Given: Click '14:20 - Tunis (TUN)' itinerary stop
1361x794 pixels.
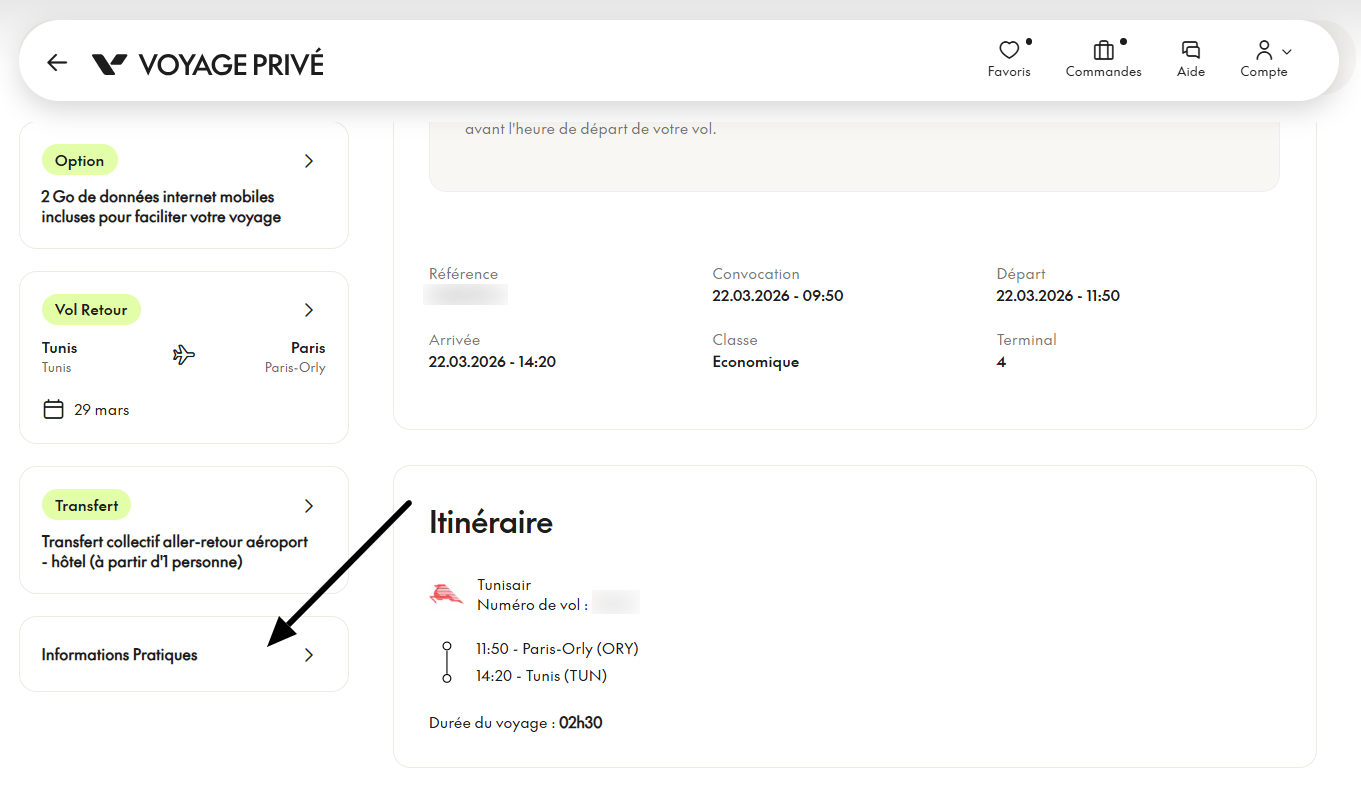Looking at the screenshot, I should [541, 676].
